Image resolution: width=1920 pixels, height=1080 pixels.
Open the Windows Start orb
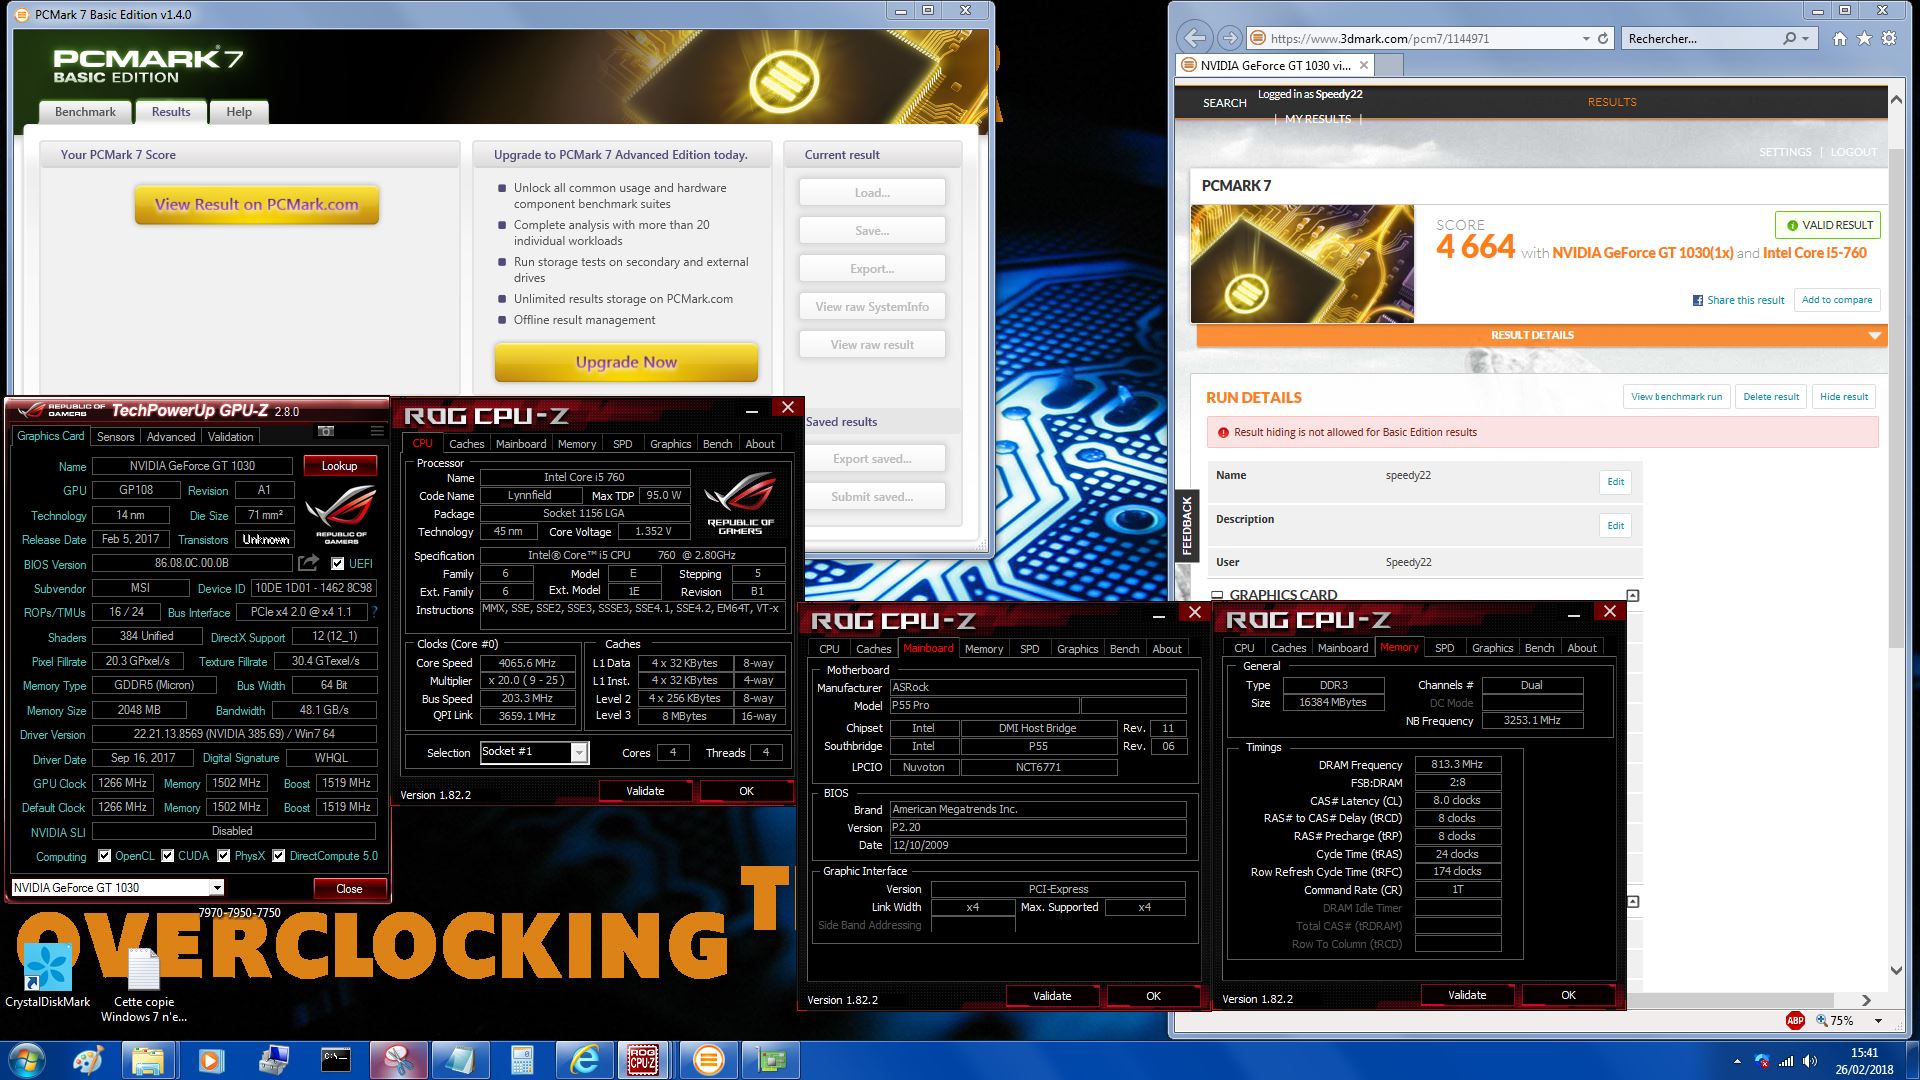pos(27,1060)
